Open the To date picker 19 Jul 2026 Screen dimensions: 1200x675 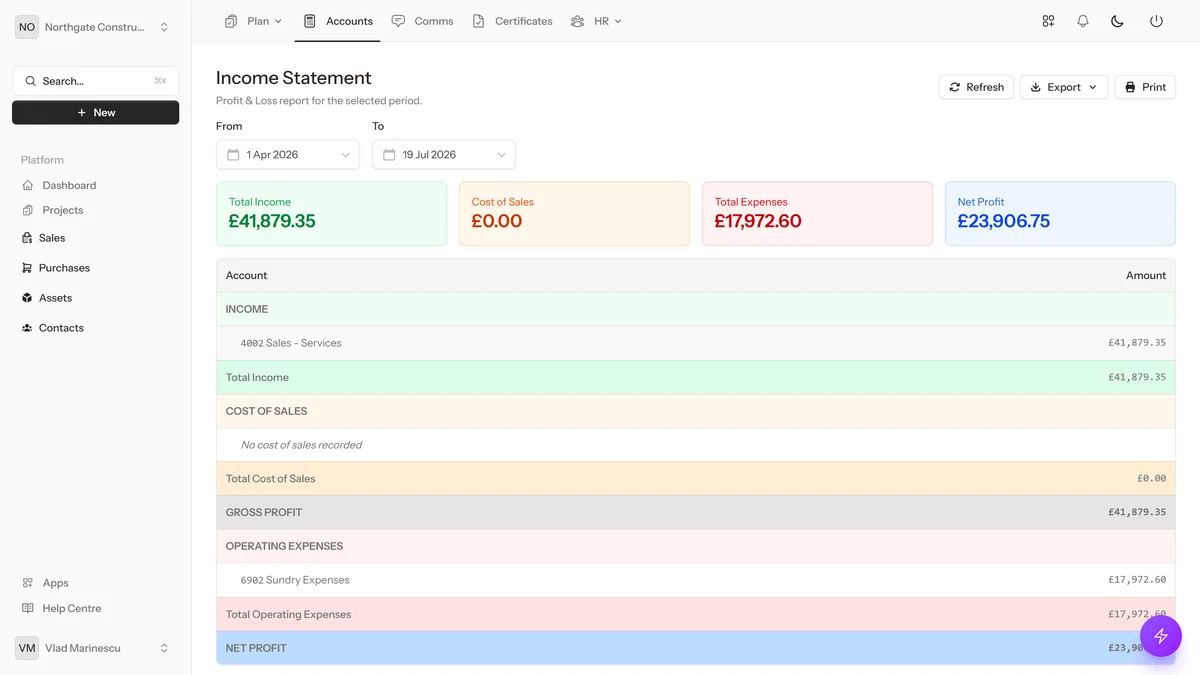(444, 155)
